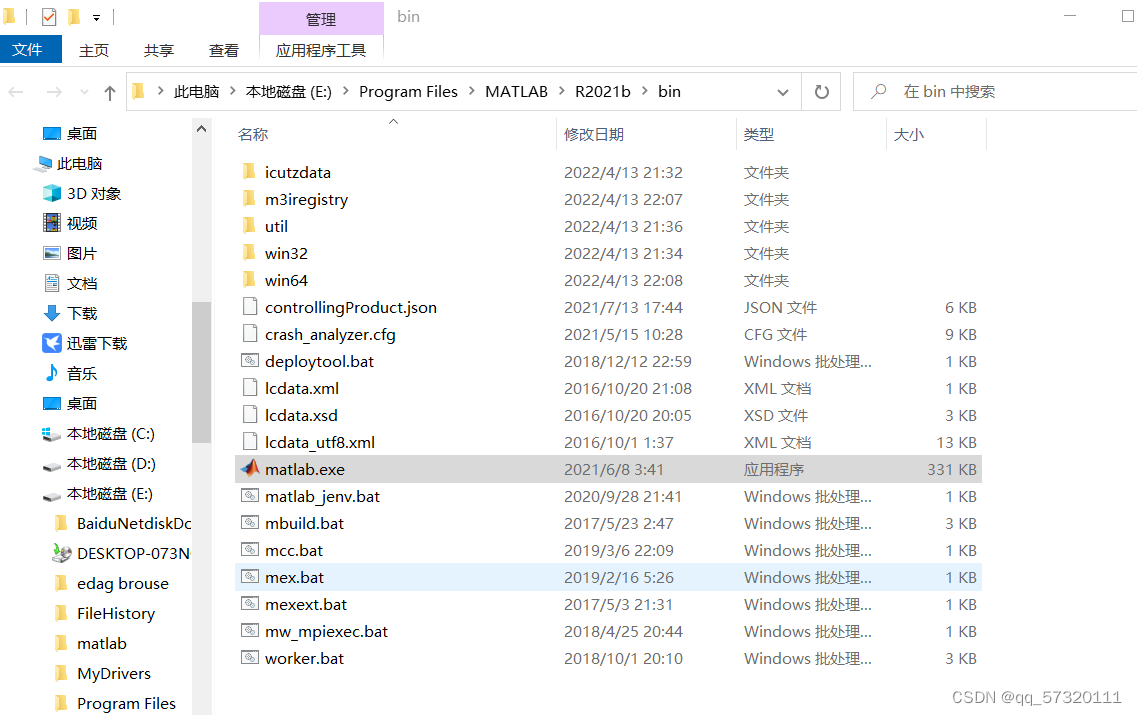Click the Properties checkmark icon in title bar
Viewport: 1137px width, 715px height.
point(49,17)
